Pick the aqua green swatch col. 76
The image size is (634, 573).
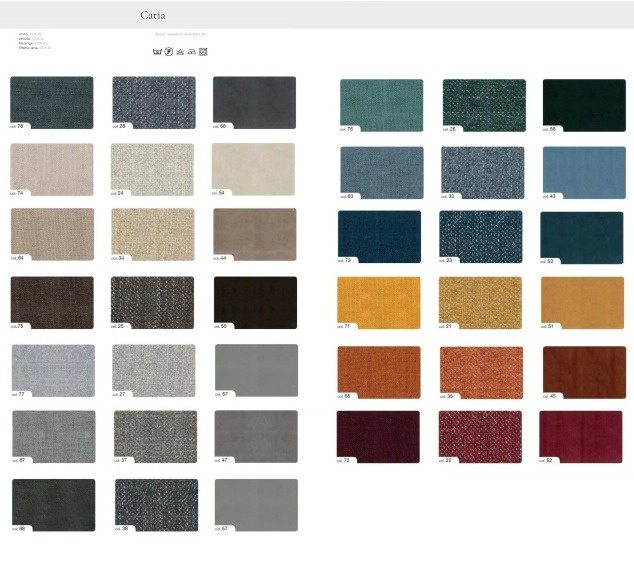(x=381, y=105)
